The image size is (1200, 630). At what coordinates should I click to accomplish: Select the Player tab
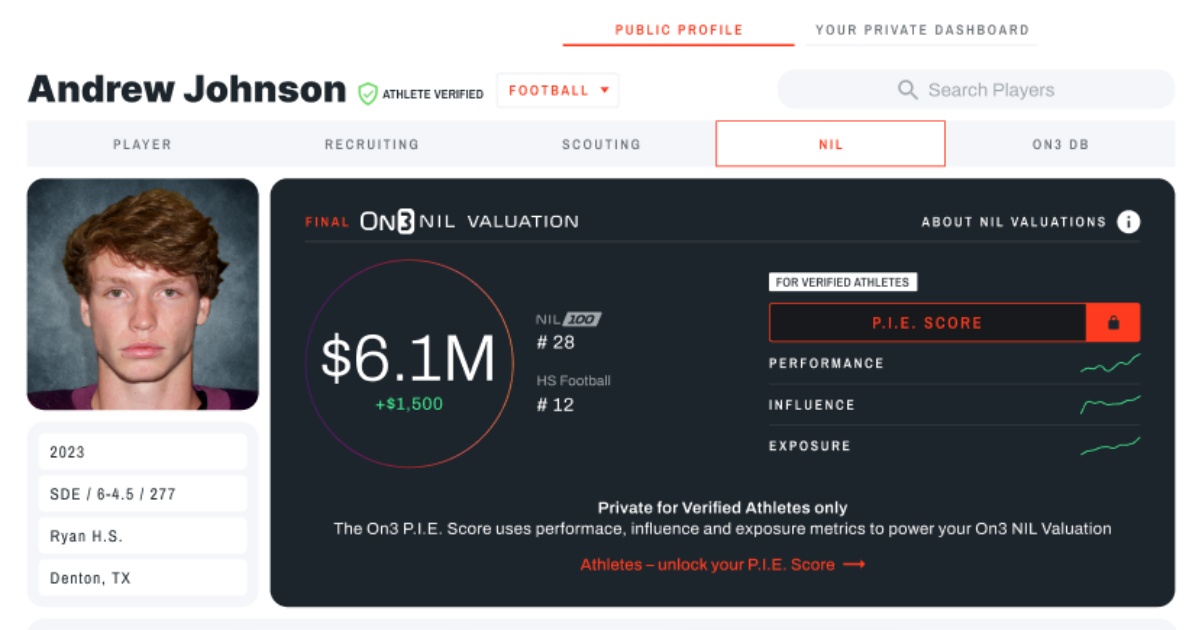click(x=142, y=144)
